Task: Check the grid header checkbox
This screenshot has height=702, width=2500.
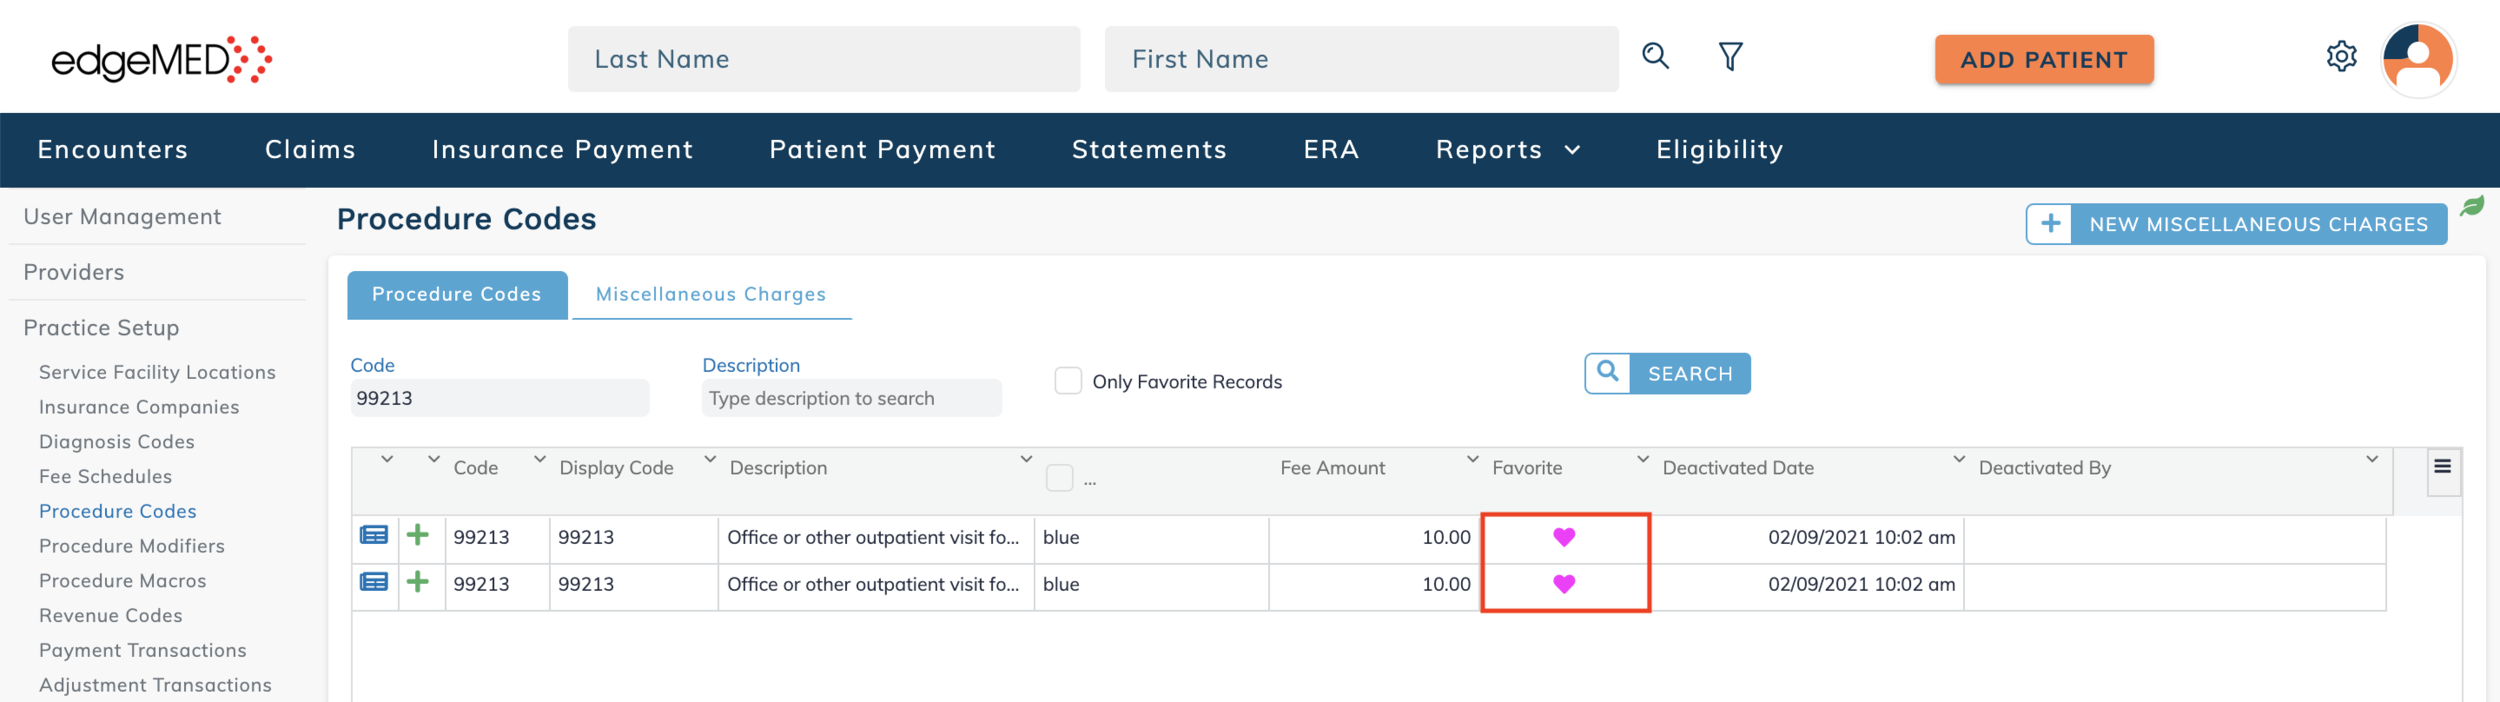Action: click(1059, 478)
